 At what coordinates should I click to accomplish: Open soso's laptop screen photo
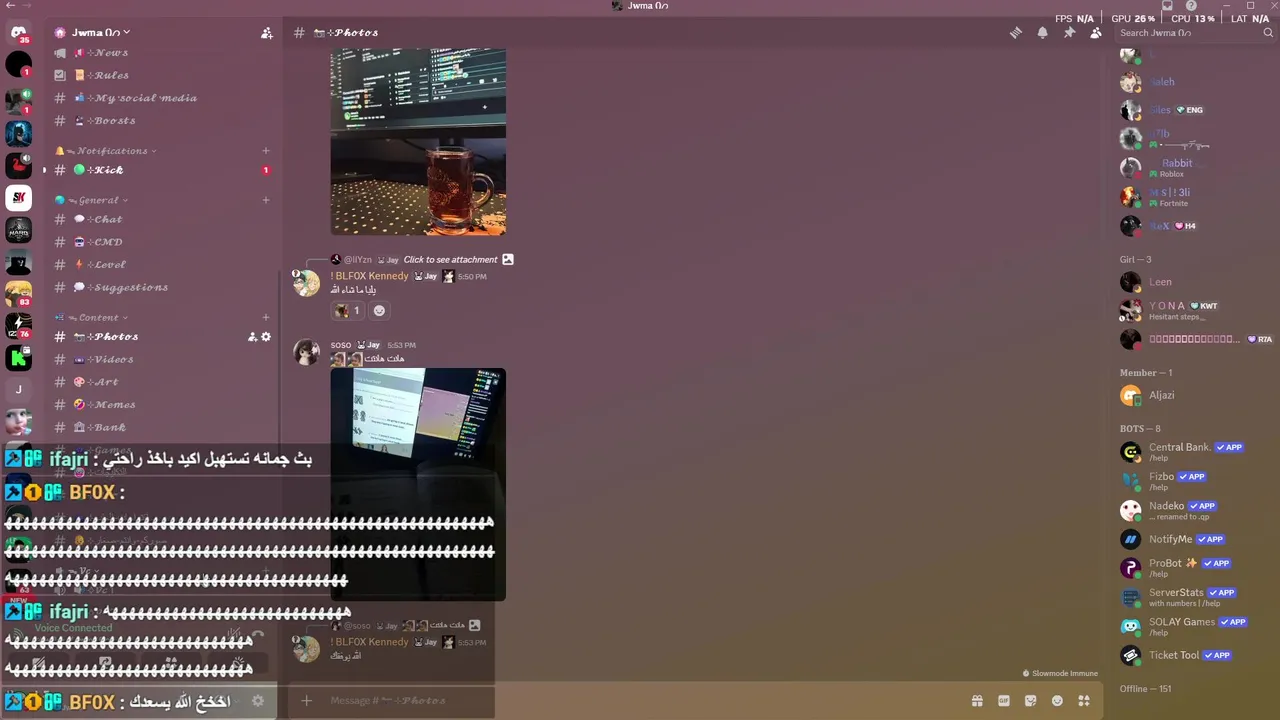418,484
